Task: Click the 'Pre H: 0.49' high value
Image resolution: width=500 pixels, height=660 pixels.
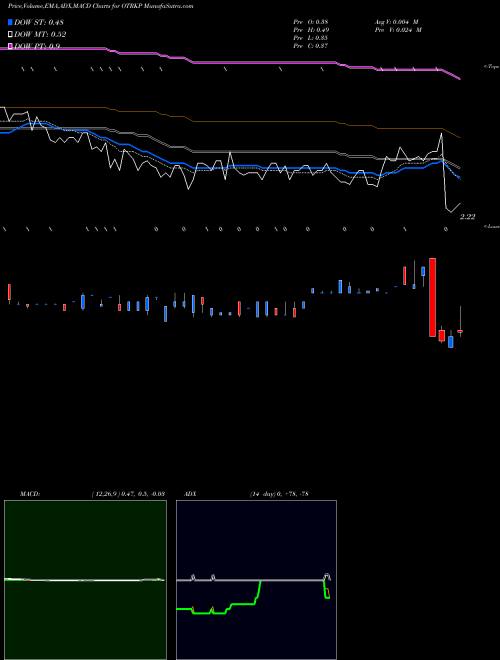Action: (311, 30)
